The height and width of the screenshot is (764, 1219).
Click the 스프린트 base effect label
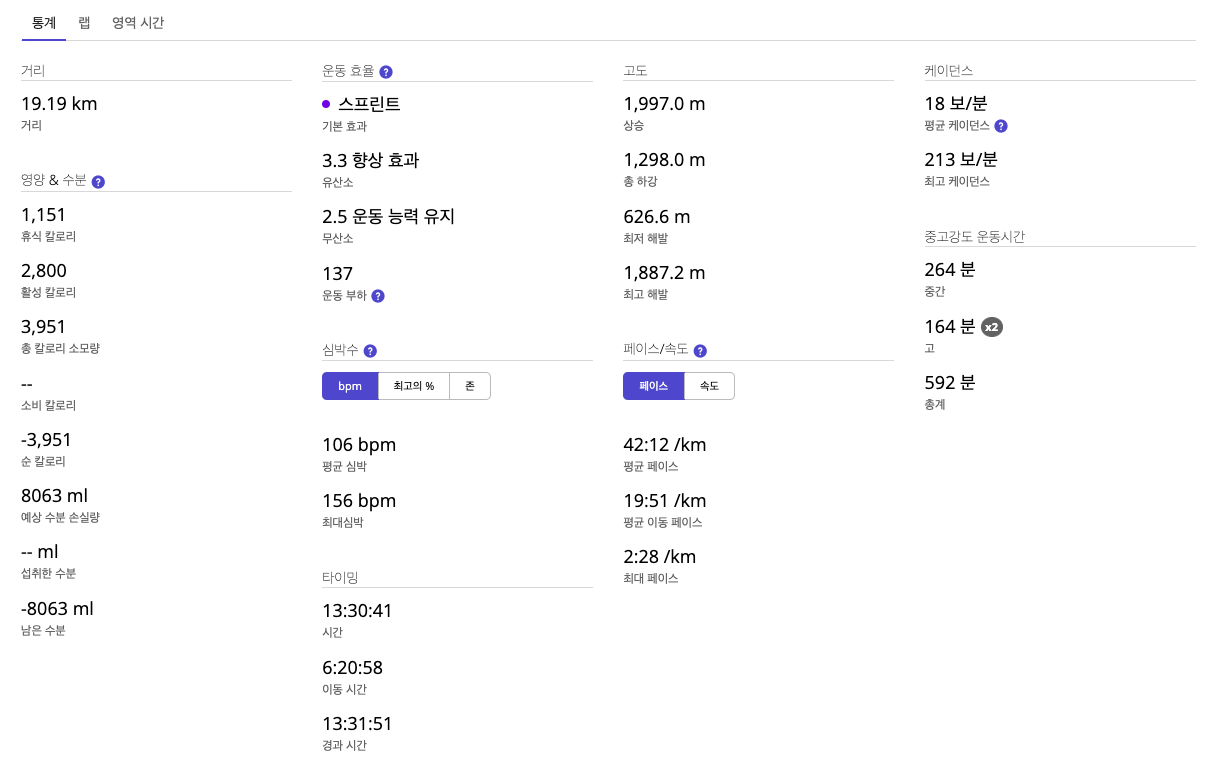click(367, 103)
